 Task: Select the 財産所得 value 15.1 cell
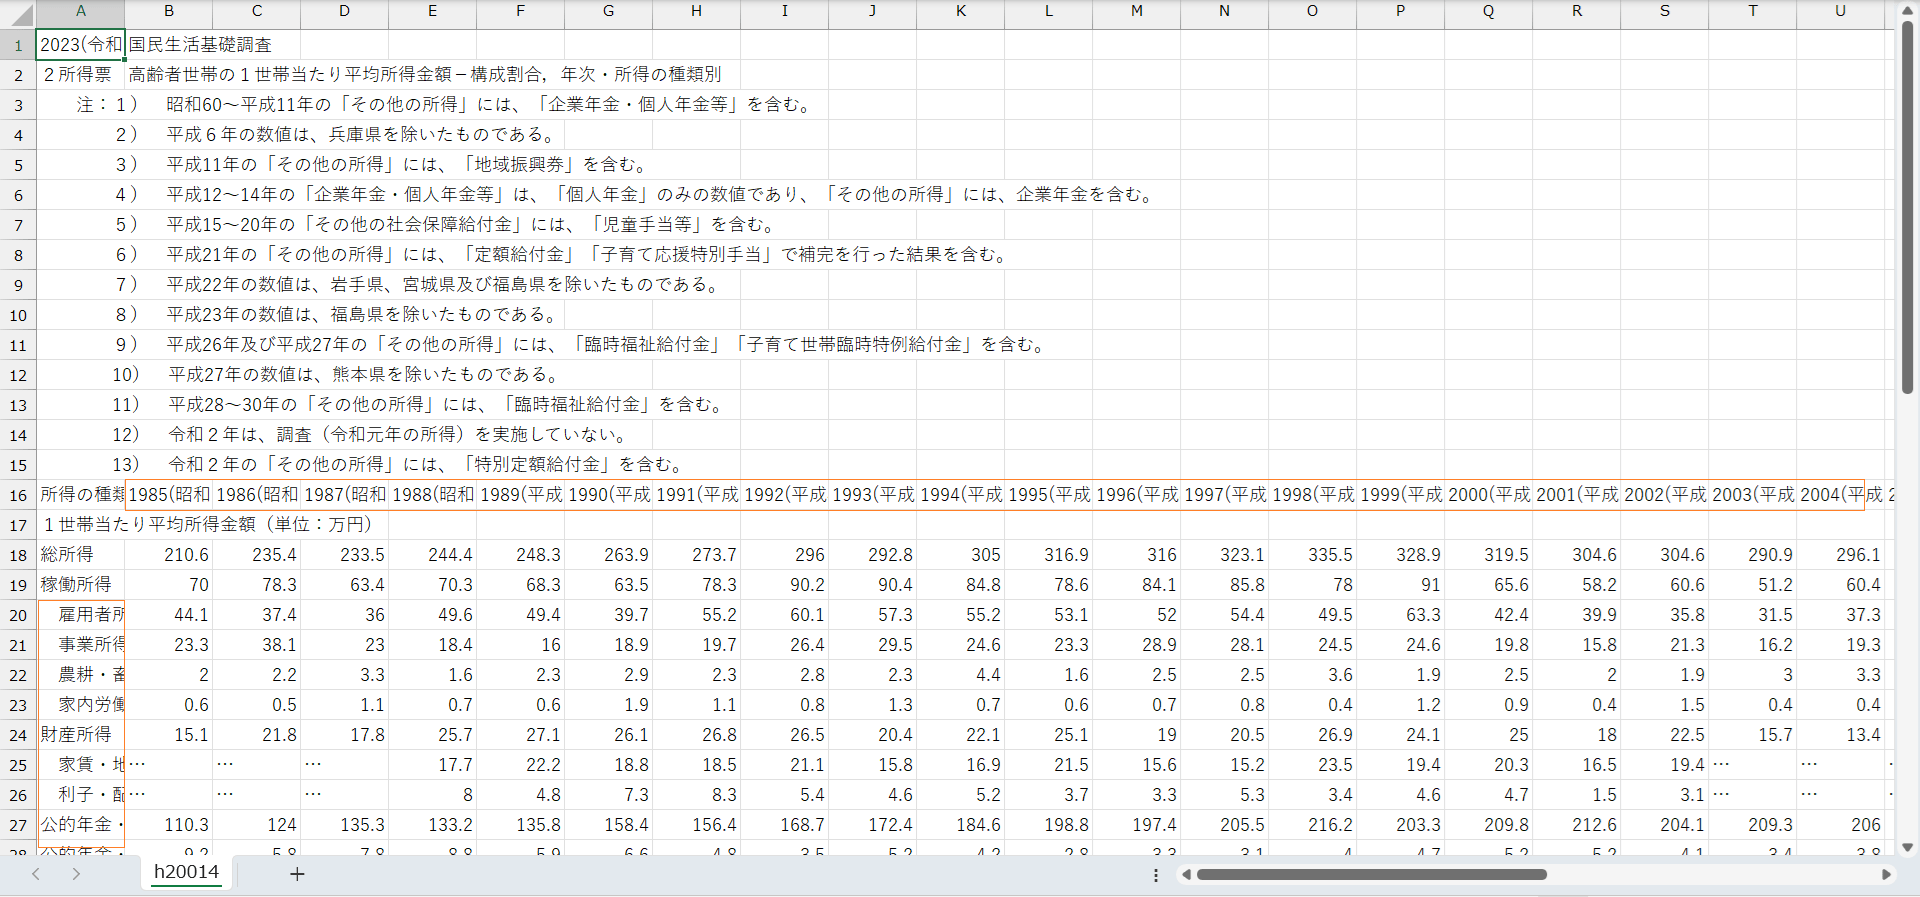point(169,735)
